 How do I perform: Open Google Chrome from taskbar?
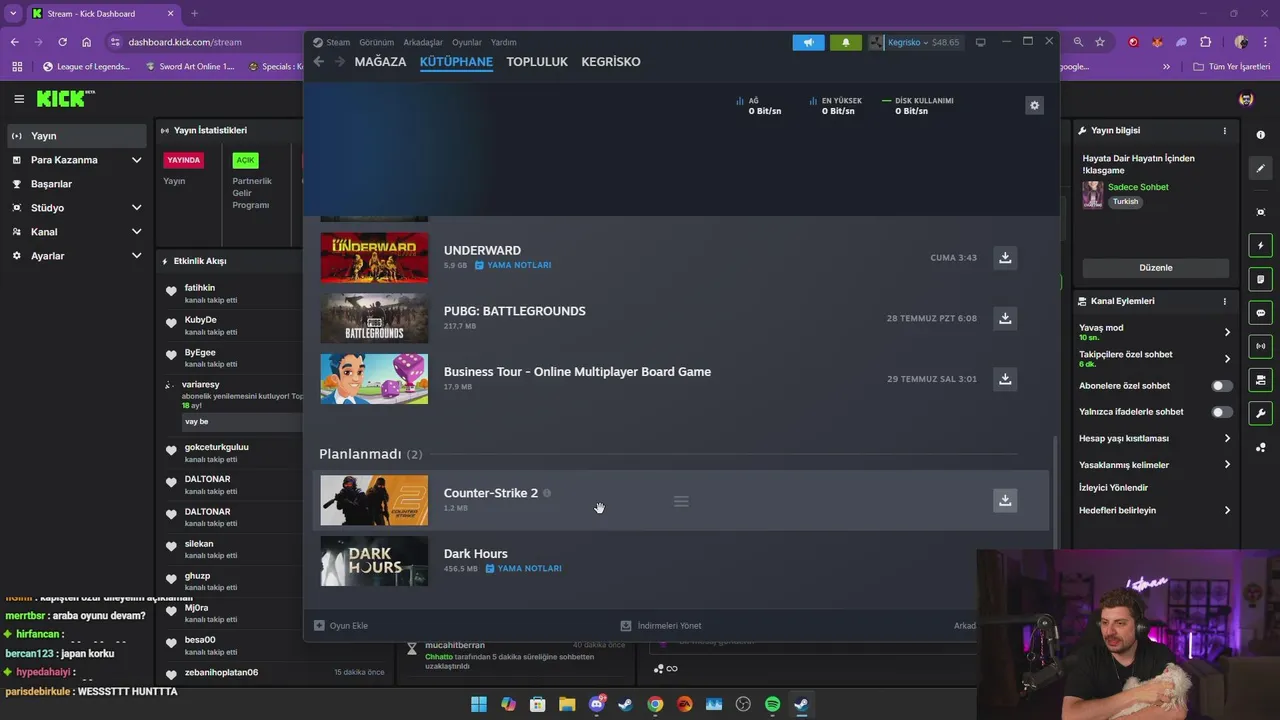click(655, 704)
